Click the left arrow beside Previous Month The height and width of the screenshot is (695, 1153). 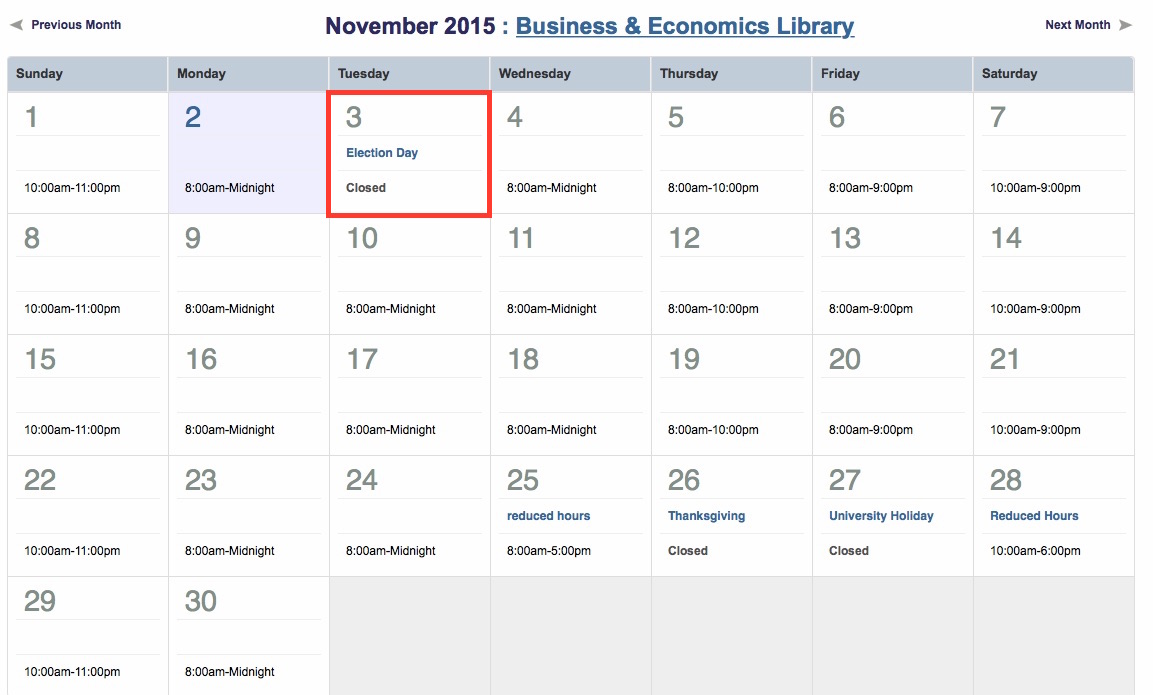click(16, 25)
